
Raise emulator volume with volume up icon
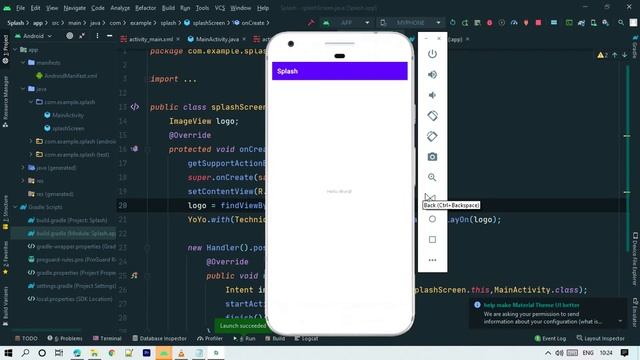[x=432, y=75]
